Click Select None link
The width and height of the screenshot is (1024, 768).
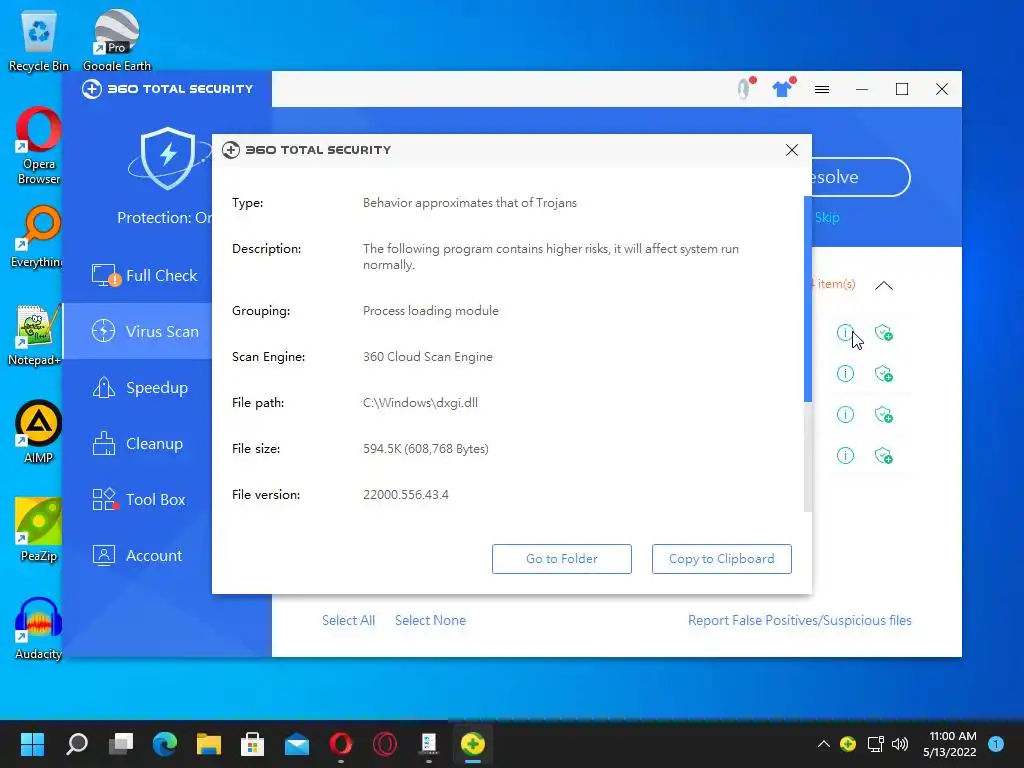tap(430, 620)
